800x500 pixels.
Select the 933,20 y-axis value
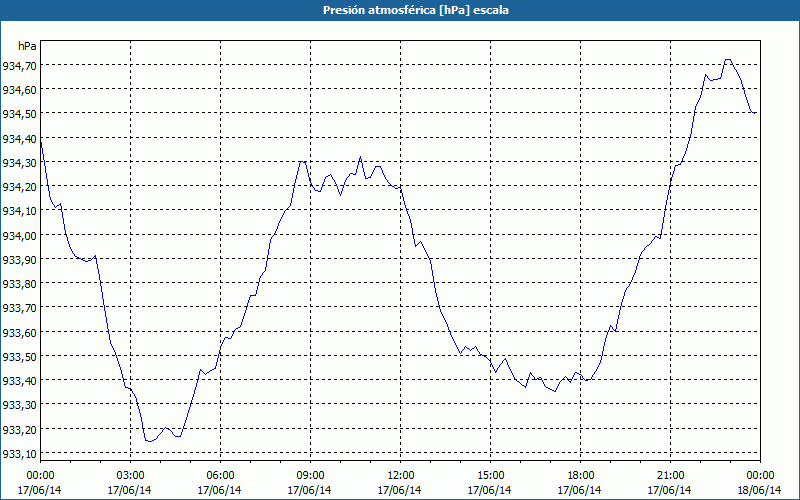click(20, 429)
